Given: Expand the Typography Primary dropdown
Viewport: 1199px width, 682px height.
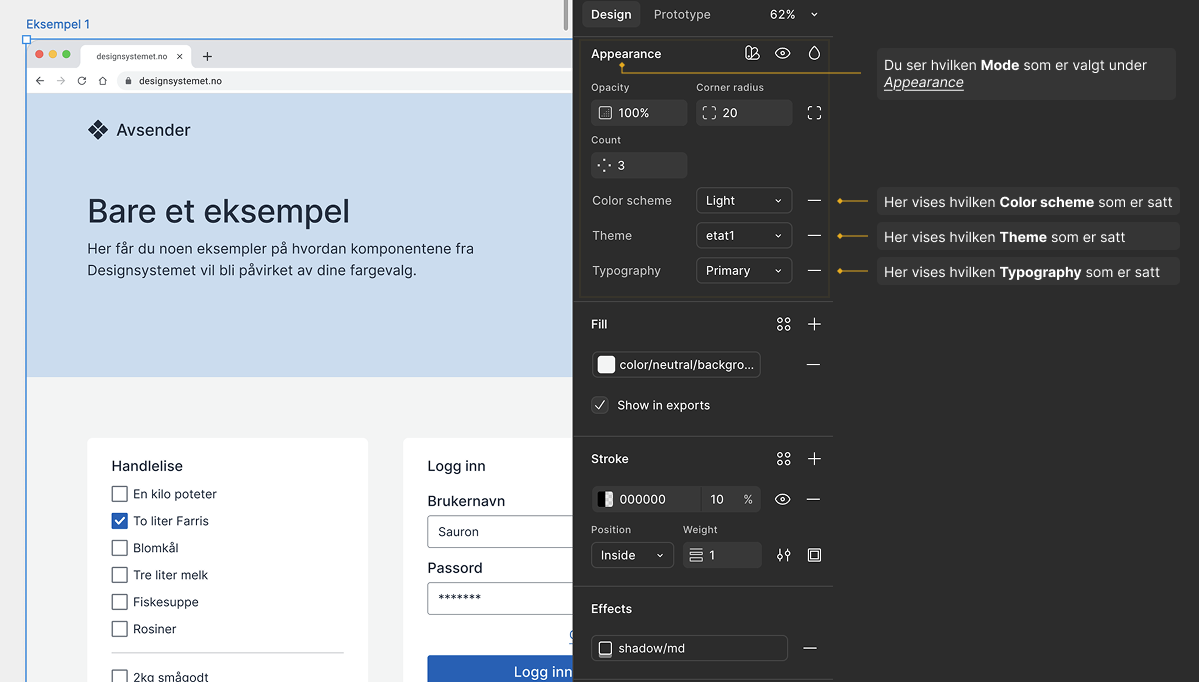Looking at the screenshot, I should click(x=743, y=271).
